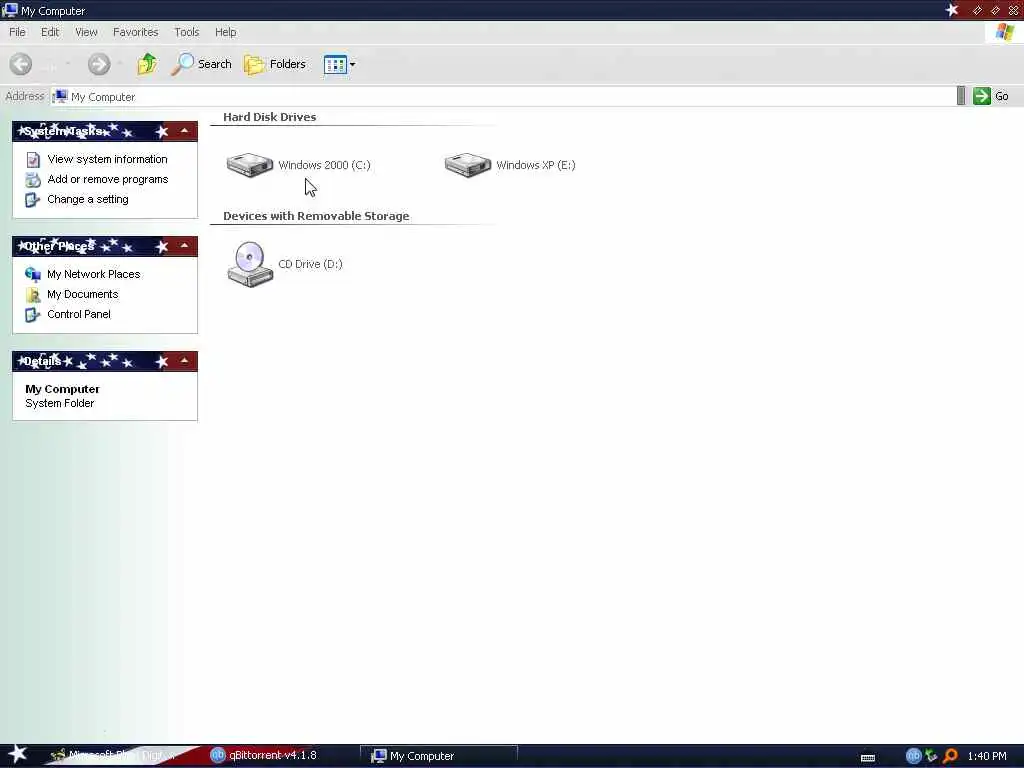Click the Hard Disk Drives group header
This screenshot has height=768, width=1024.
coord(269,117)
